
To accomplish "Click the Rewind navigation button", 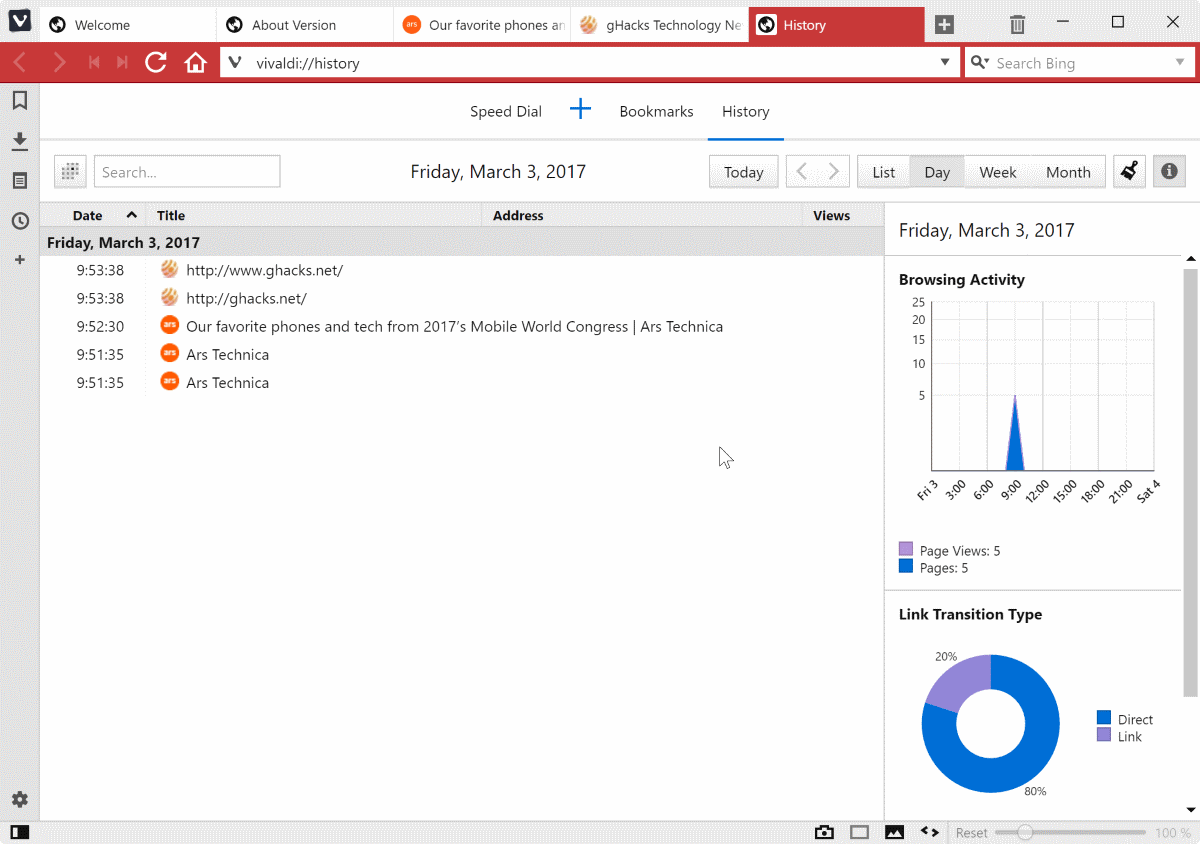I will click(x=93, y=63).
